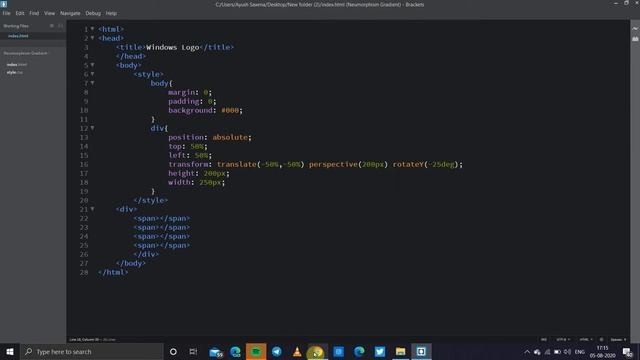Open Windows Start menu
Image resolution: width=640 pixels, height=360 pixels.
pos(10,351)
